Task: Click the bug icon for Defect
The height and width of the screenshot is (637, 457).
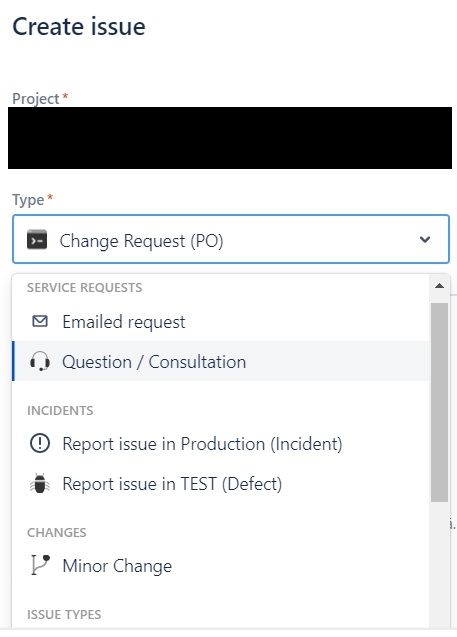Action: coord(40,483)
